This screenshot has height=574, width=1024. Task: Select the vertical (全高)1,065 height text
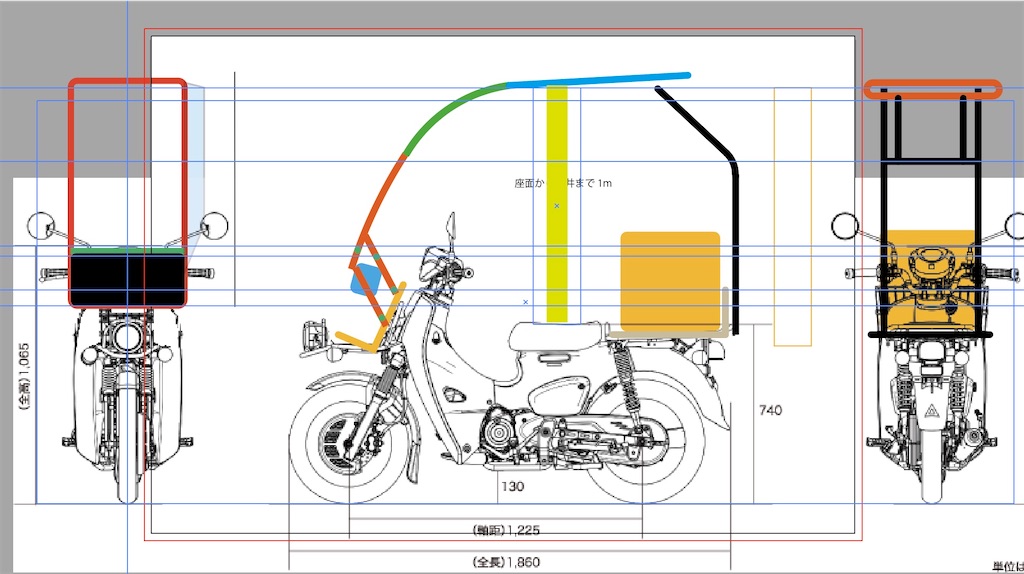click(24, 376)
